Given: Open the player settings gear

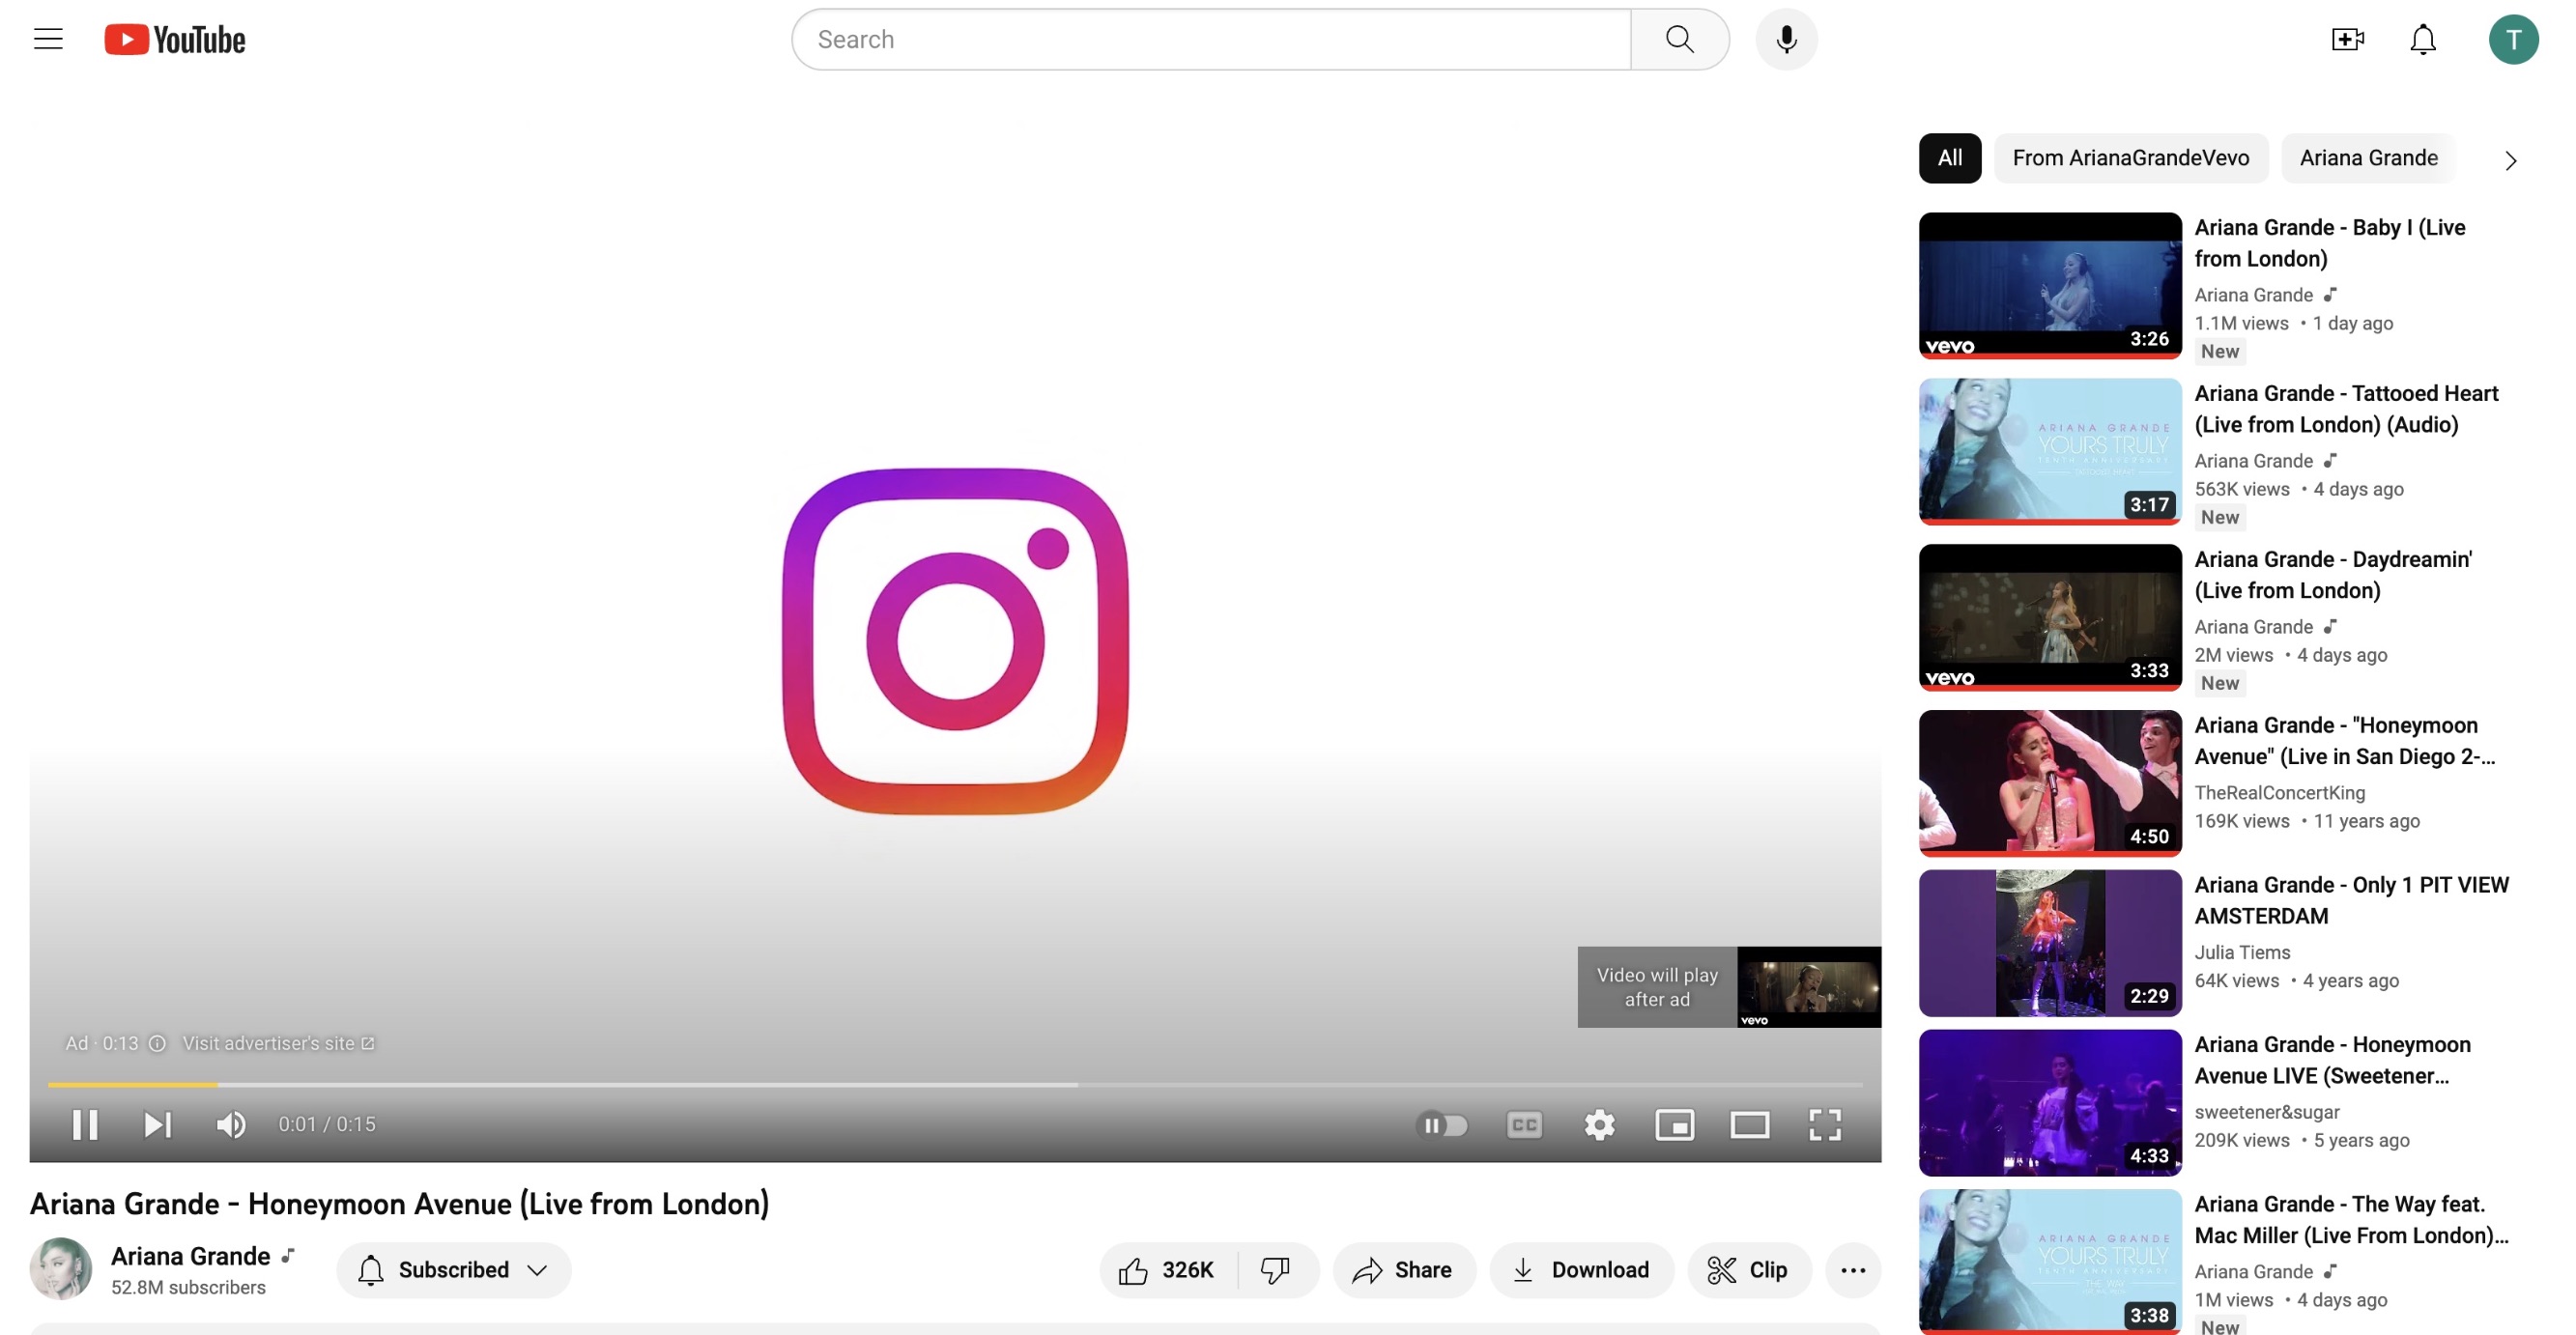Looking at the screenshot, I should point(1599,1125).
